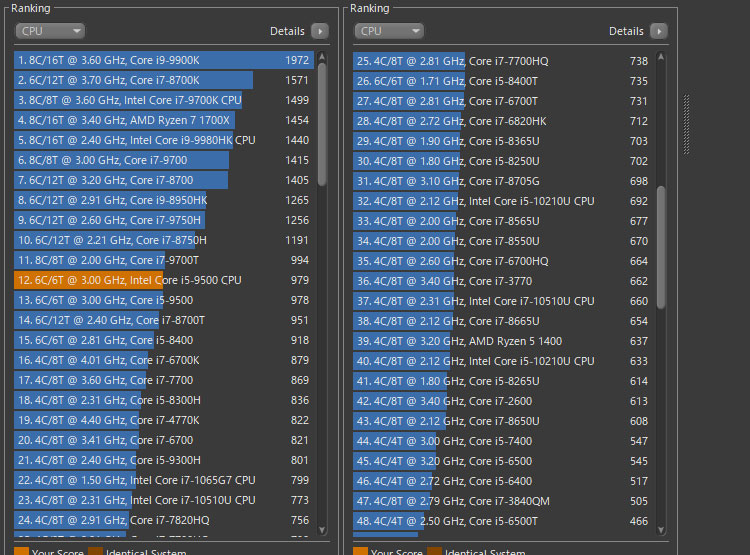
Task: Click scroll down arrow in left ranking list
Action: coord(322,530)
